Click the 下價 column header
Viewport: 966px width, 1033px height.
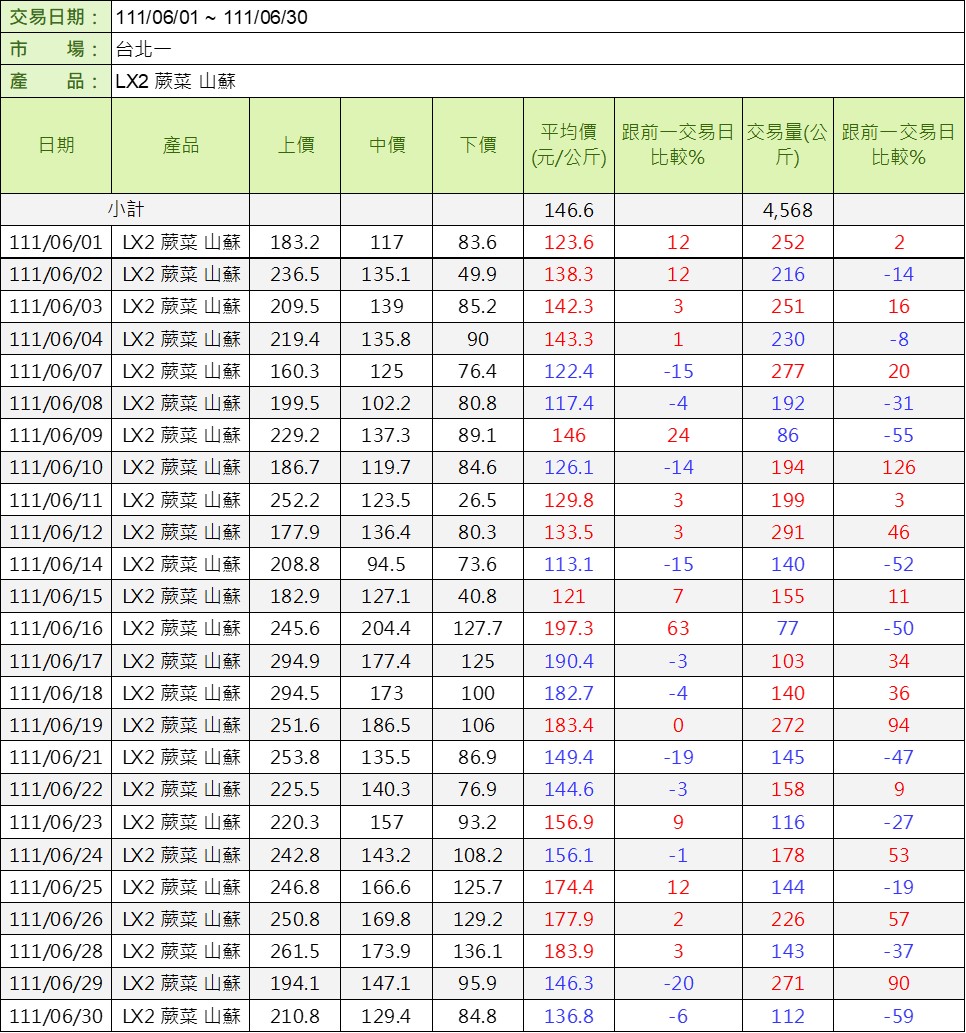[478, 145]
